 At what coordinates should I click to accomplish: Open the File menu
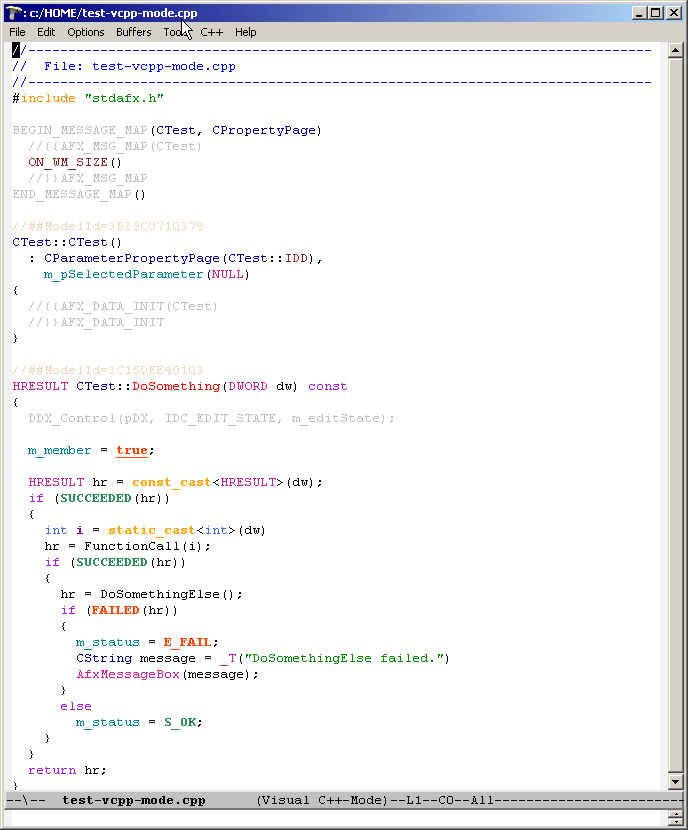coord(17,32)
